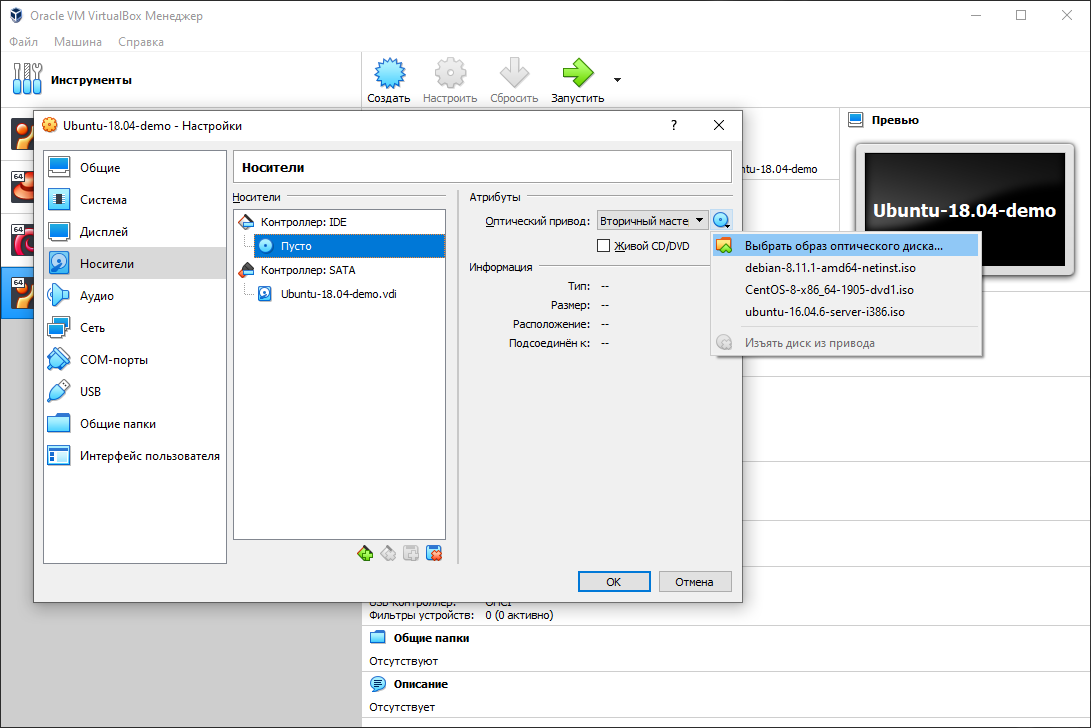Click the add controller icon
This screenshot has width=1091, height=728.
tap(365, 553)
